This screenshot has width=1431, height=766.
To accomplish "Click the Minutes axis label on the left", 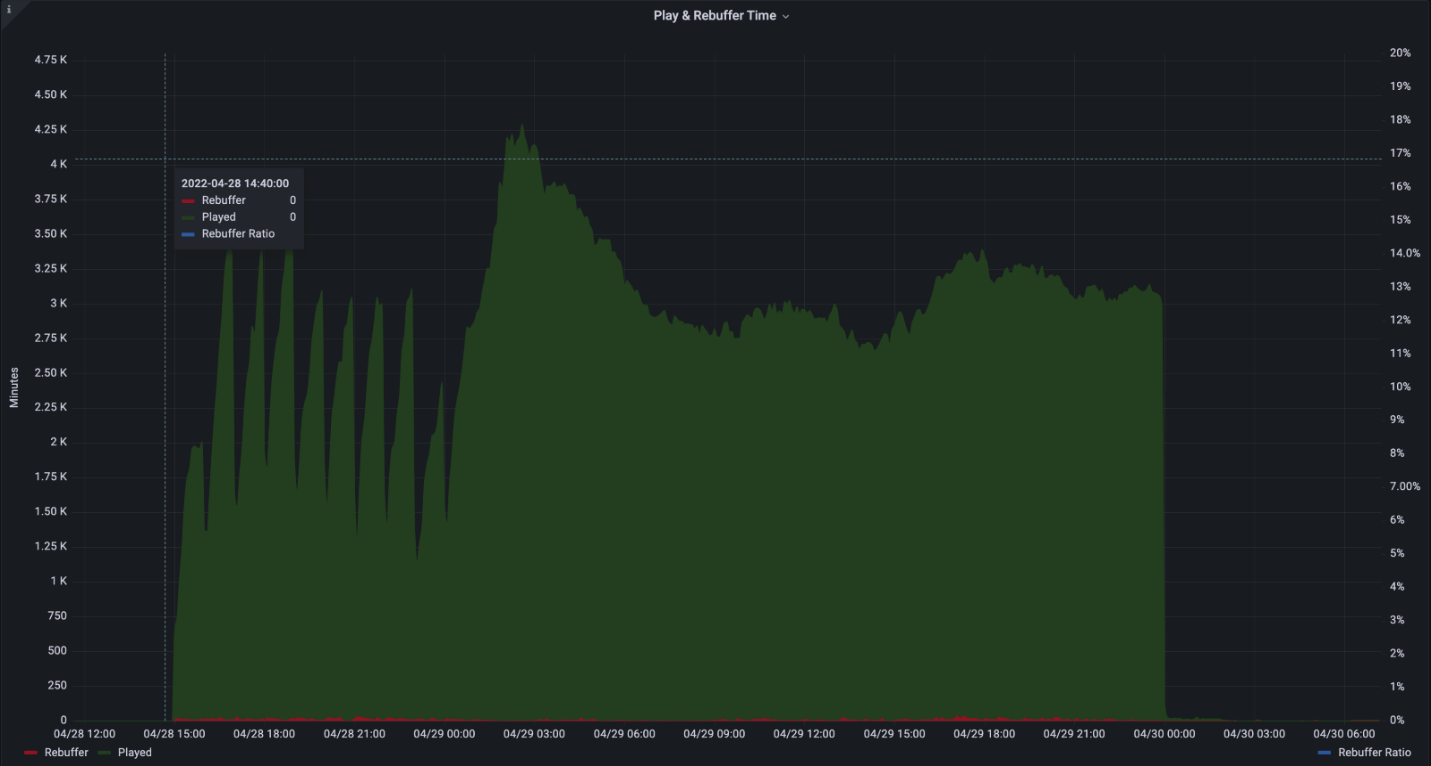I will (x=14, y=388).
